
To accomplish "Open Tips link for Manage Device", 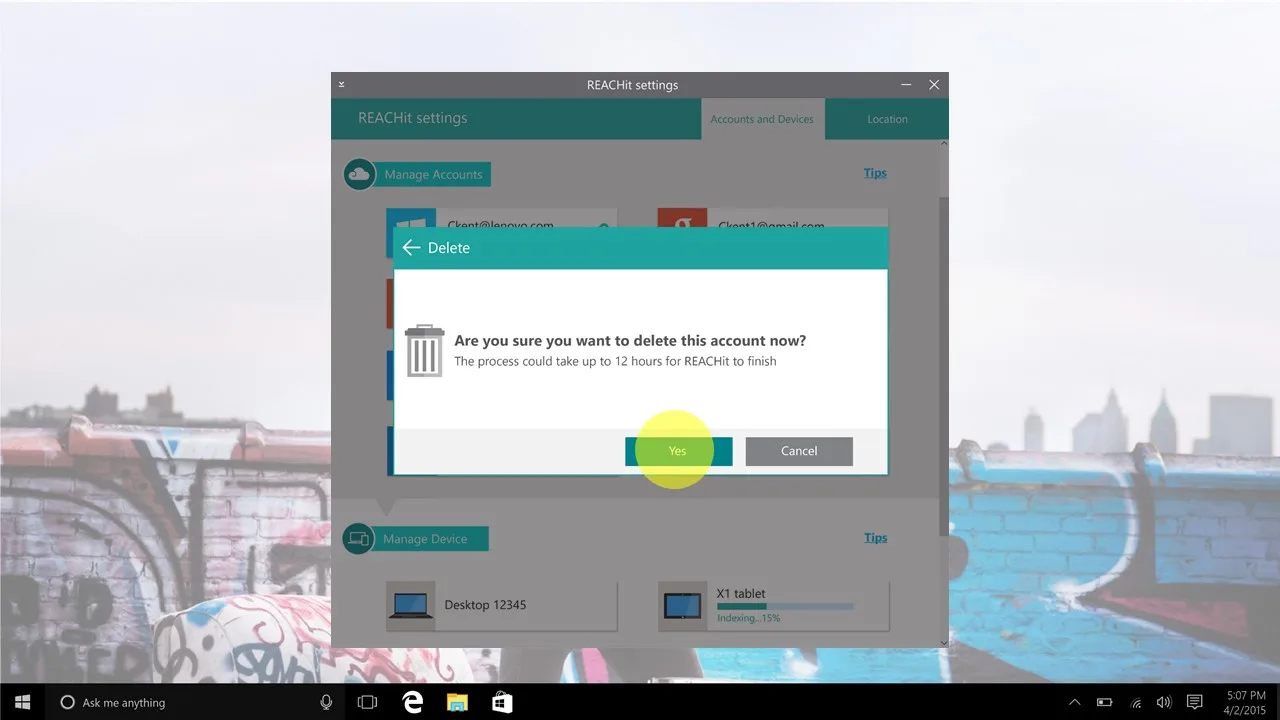I will [876, 538].
